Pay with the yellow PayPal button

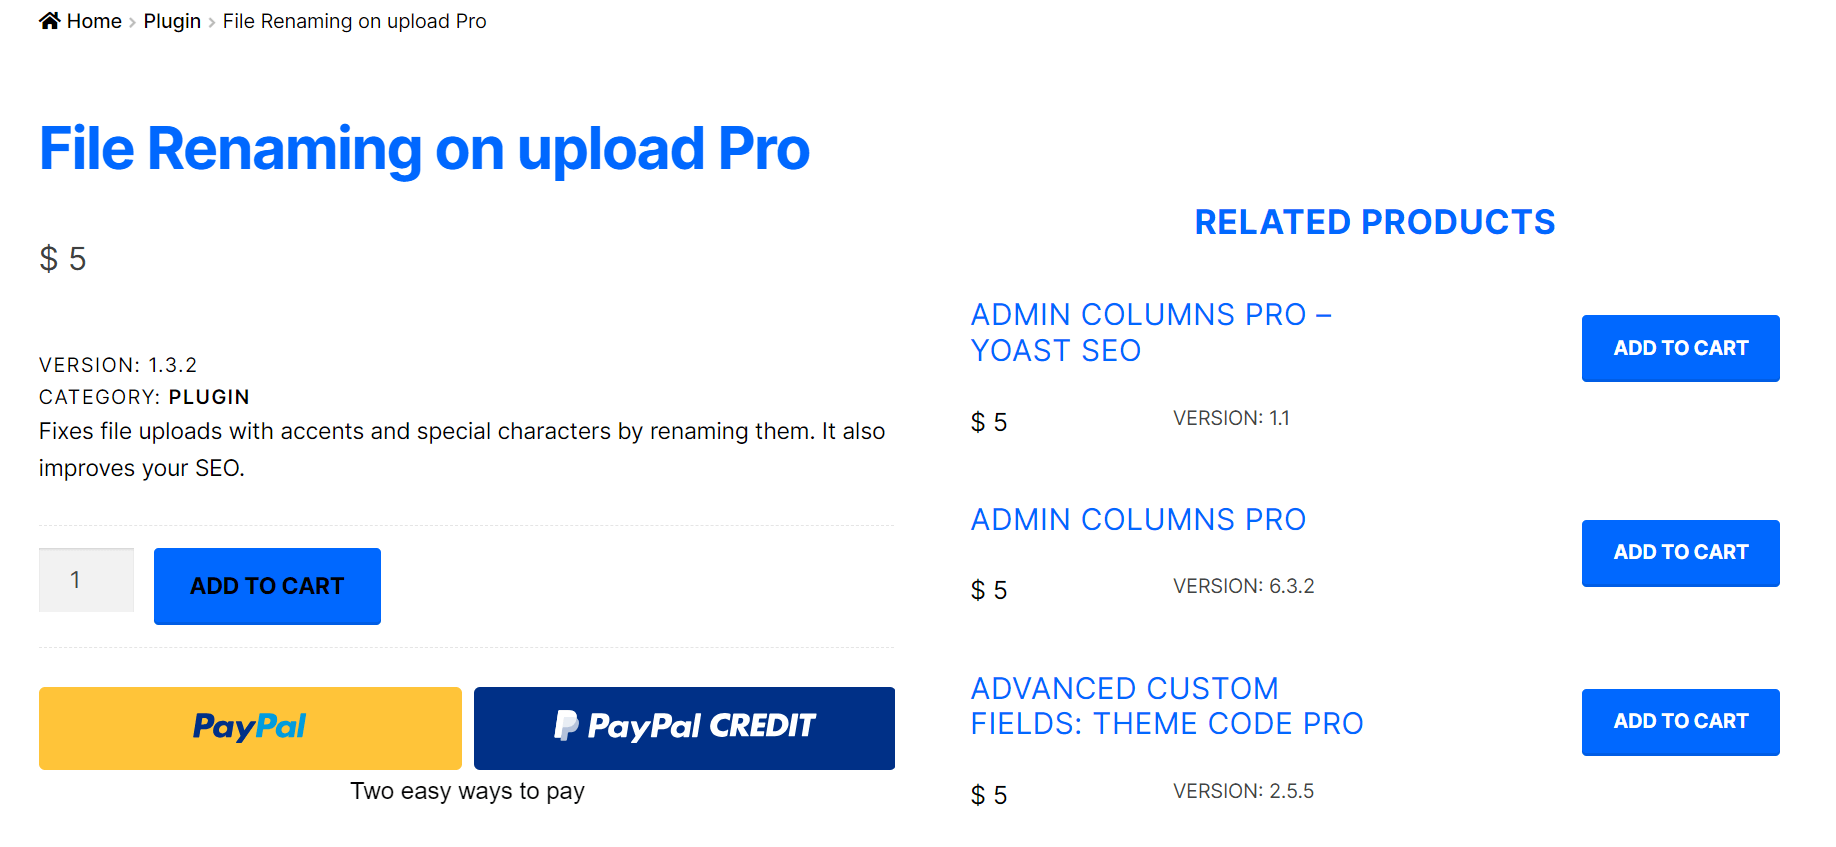(x=250, y=728)
